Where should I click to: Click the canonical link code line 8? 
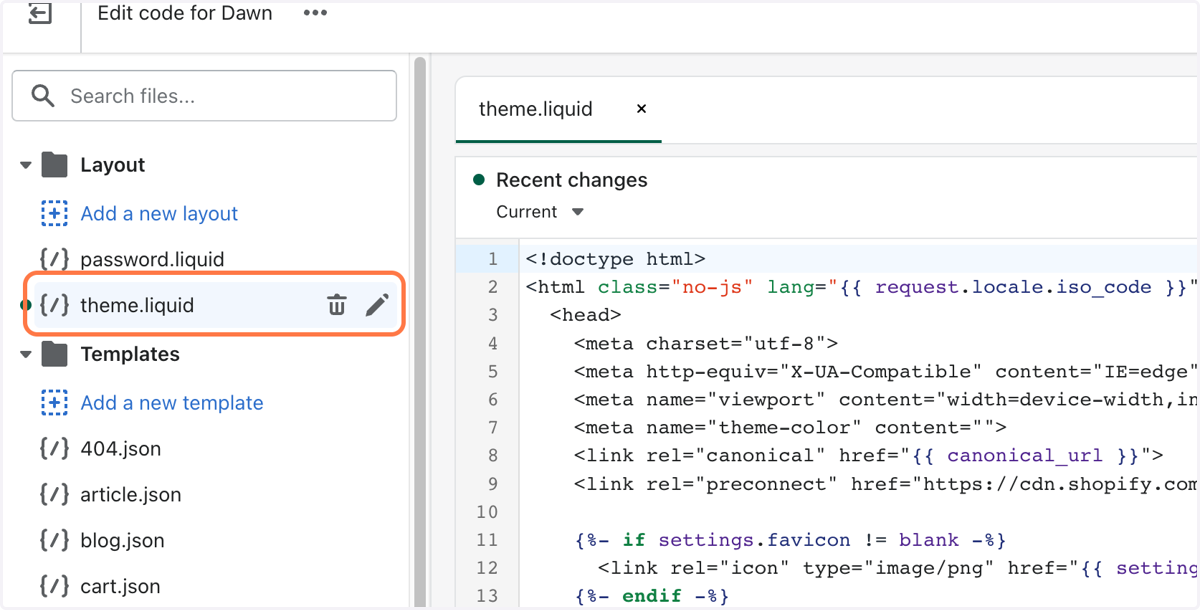point(869,455)
